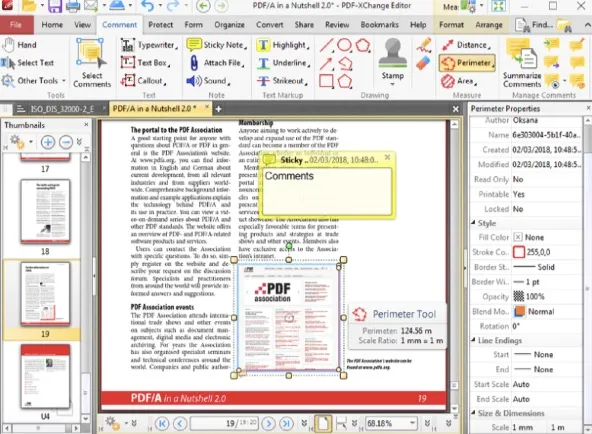The width and height of the screenshot is (592, 434).
Task: Click the Attach File tool
Action: pyautogui.click(x=216, y=63)
